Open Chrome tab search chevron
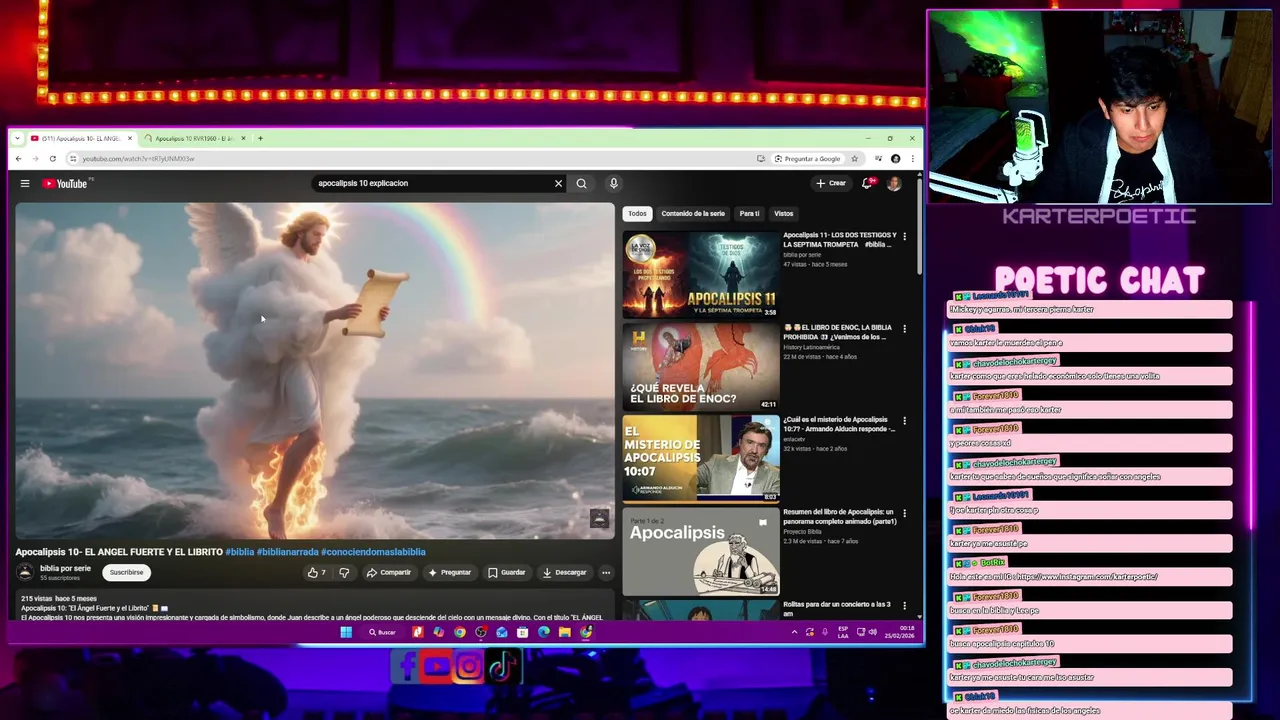 [17, 138]
